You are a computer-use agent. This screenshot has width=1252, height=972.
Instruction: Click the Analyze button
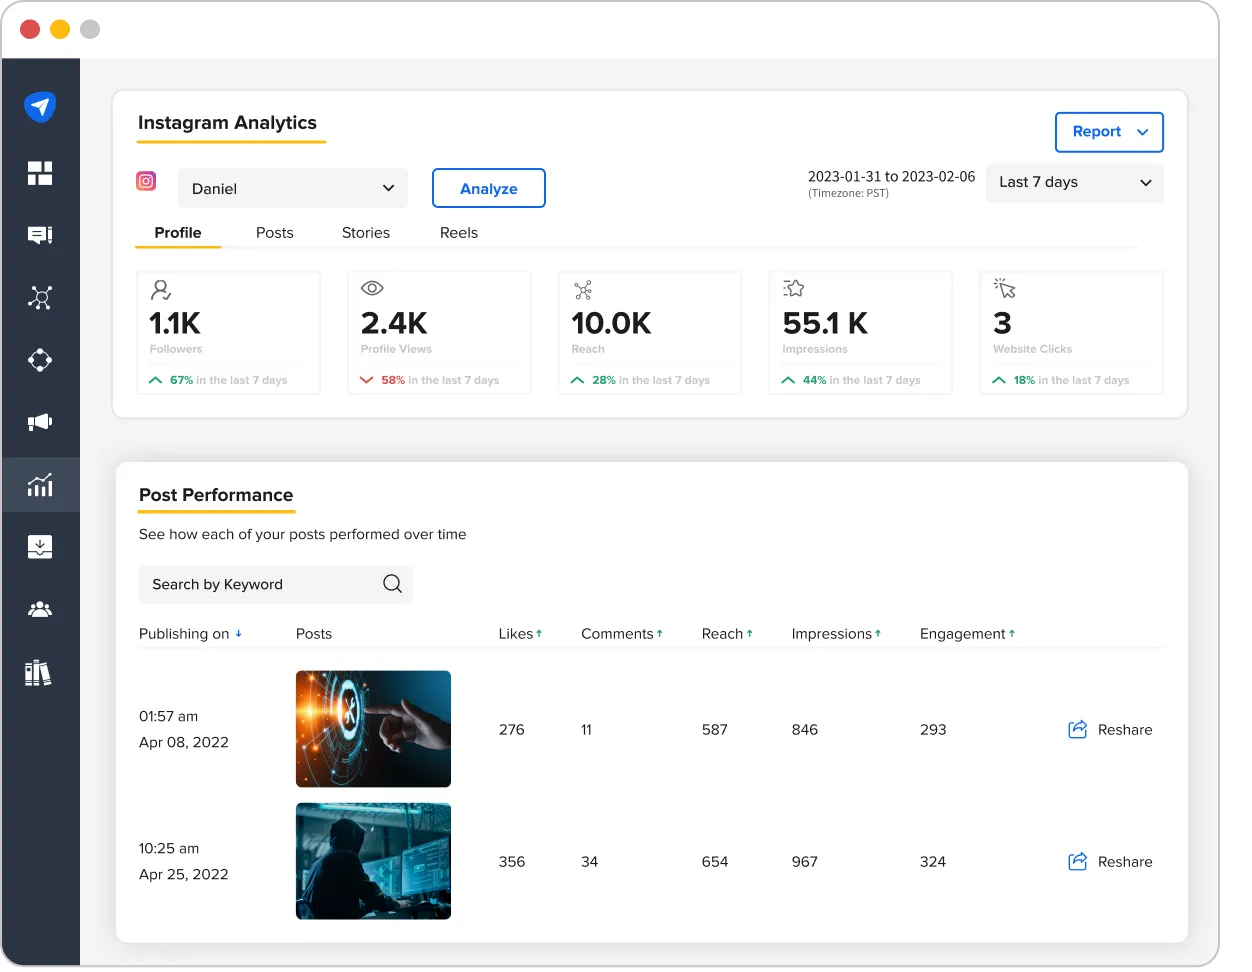click(x=488, y=187)
